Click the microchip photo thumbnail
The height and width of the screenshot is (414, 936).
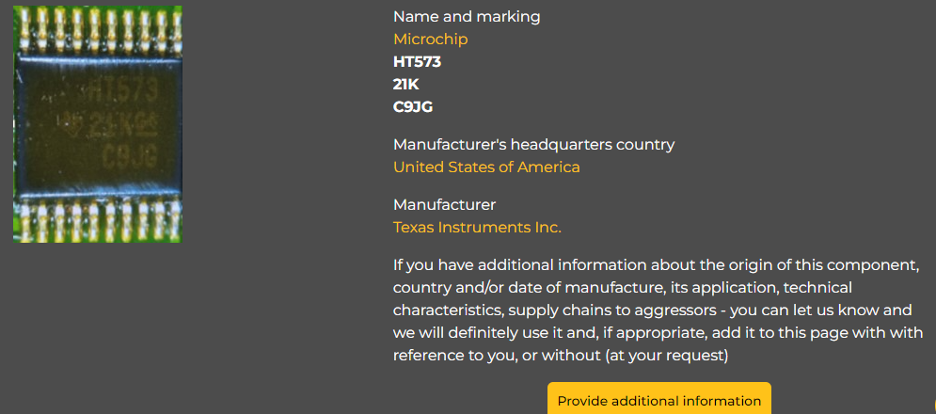(x=97, y=124)
